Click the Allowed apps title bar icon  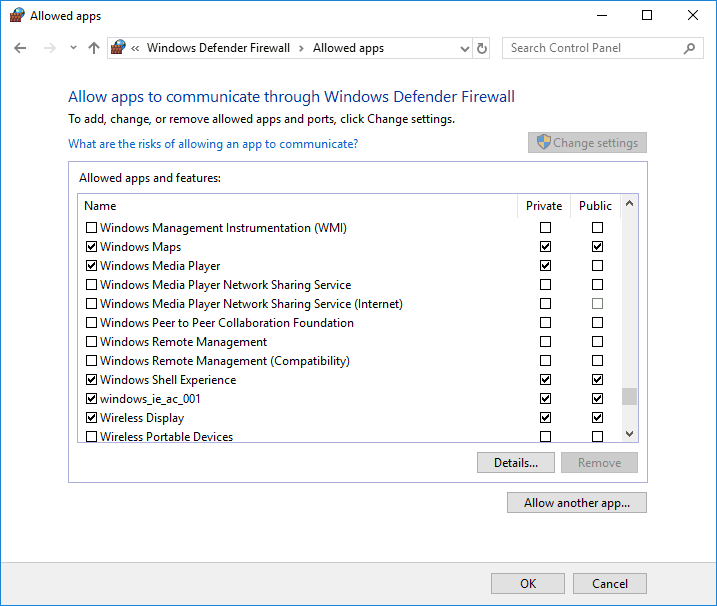click(16, 16)
